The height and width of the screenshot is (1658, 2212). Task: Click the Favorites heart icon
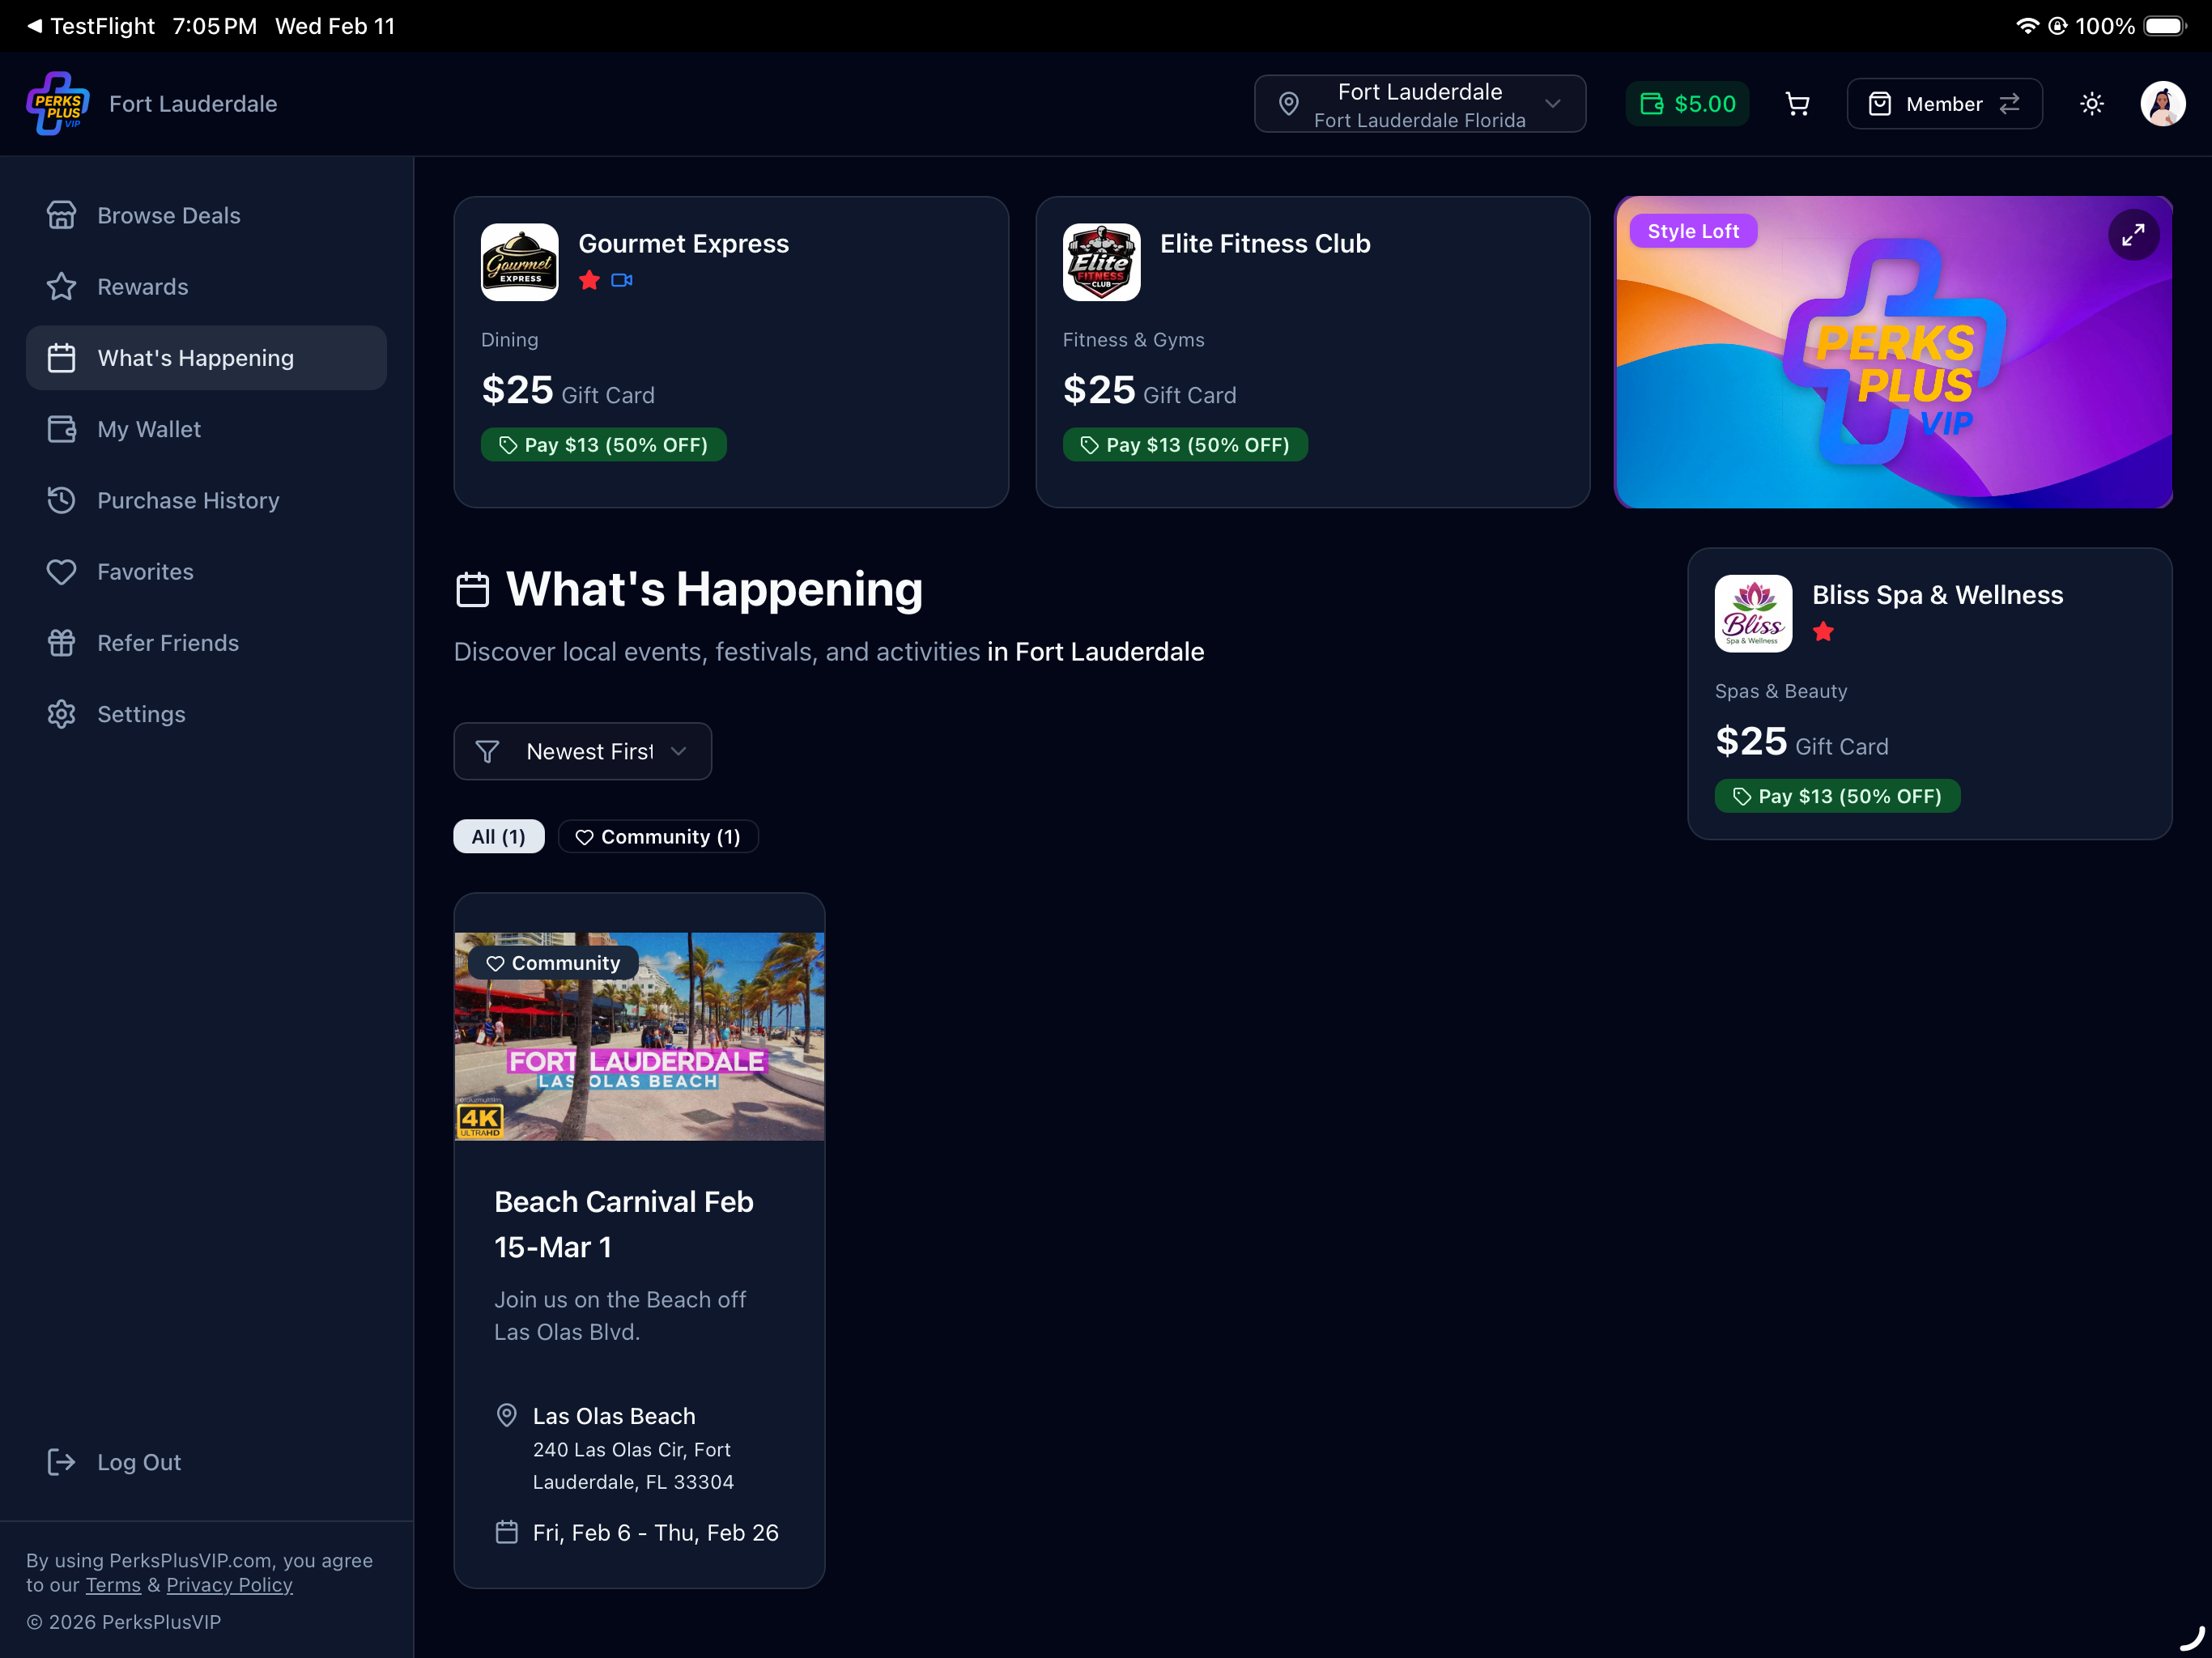[61, 572]
